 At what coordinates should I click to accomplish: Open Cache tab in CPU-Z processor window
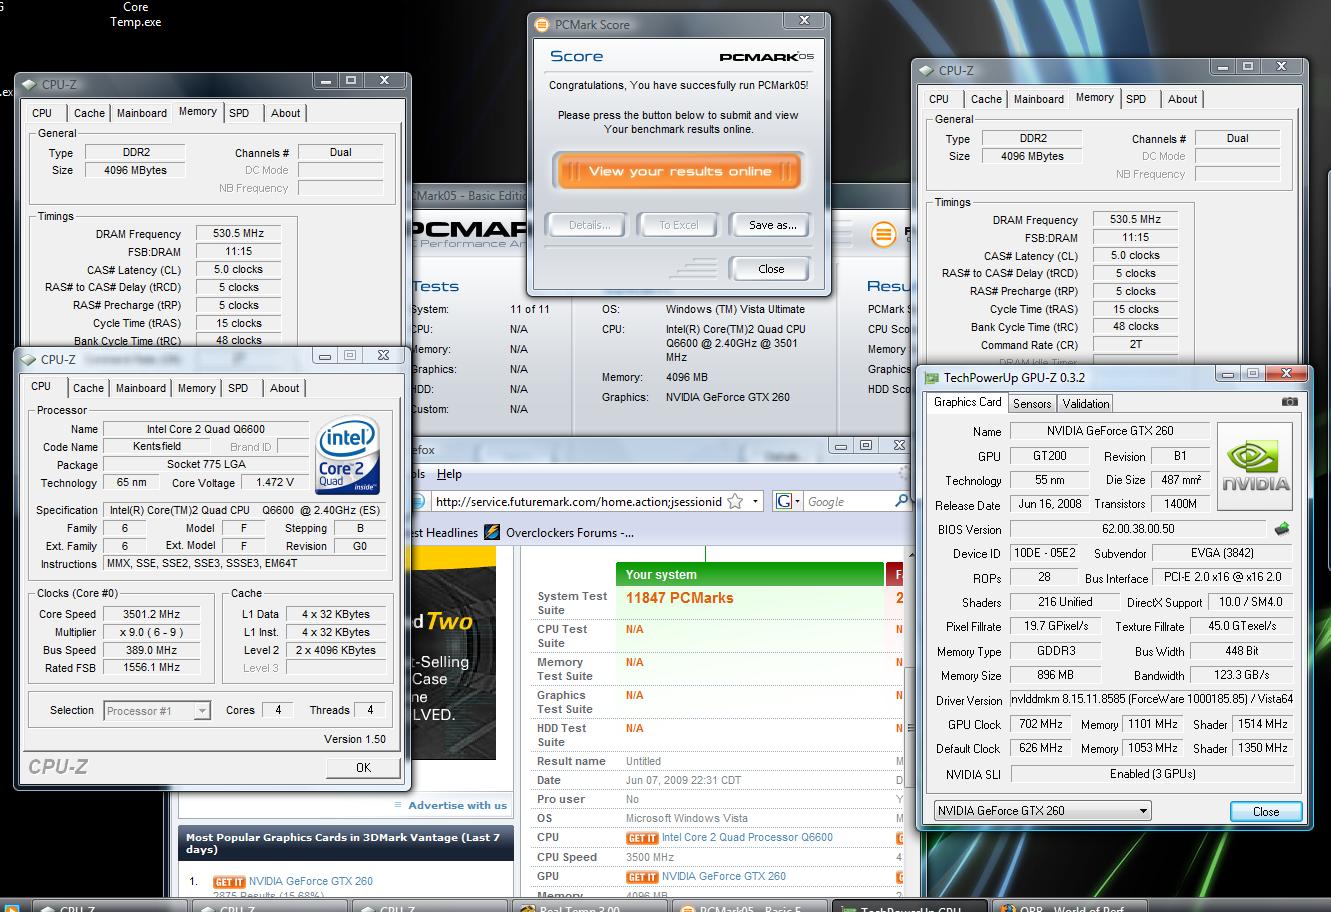[x=88, y=388]
